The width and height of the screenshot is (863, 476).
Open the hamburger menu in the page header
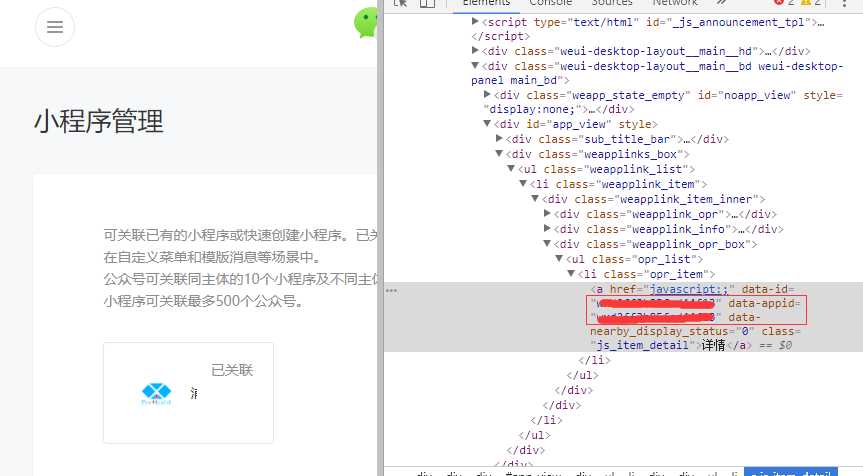(54, 27)
